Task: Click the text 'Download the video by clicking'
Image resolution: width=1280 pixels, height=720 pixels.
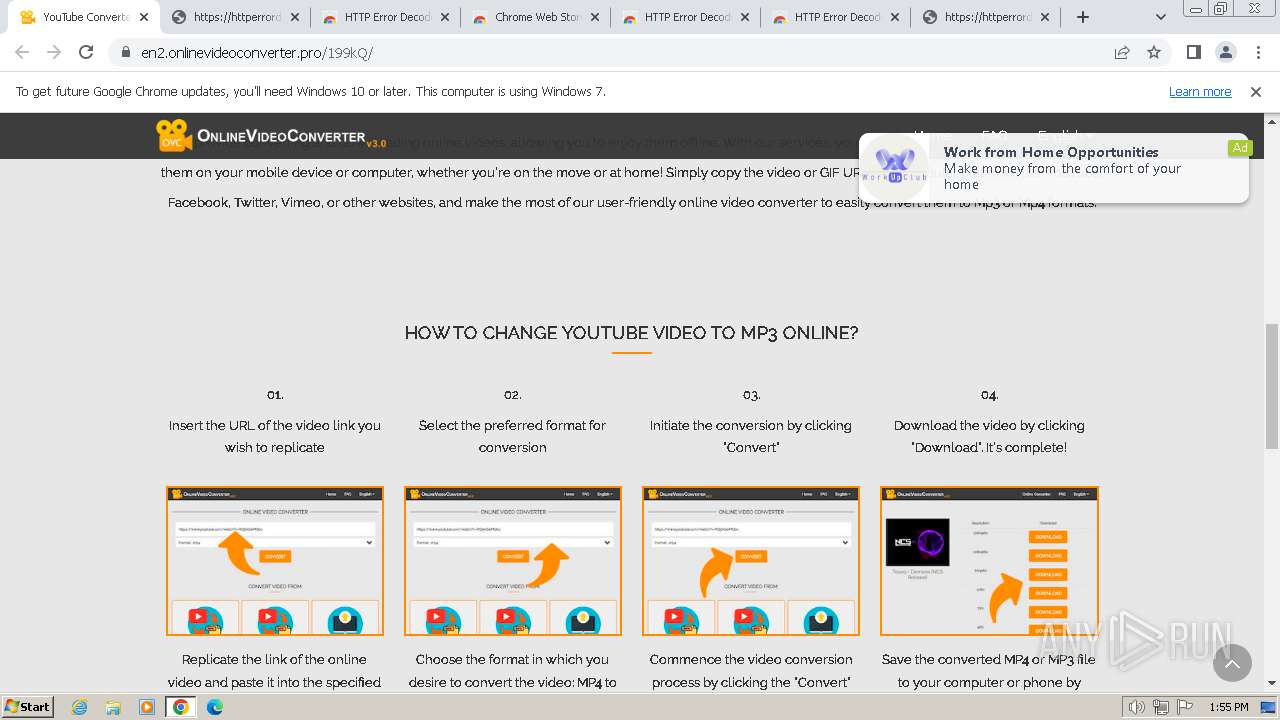Action: click(x=989, y=425)
